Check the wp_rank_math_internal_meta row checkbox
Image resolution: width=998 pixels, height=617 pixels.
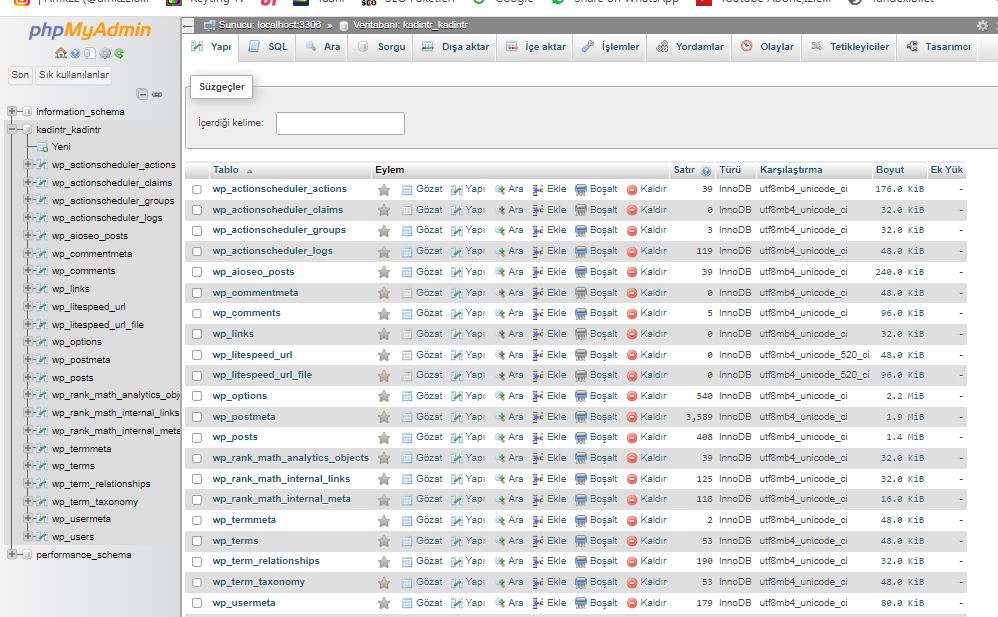coord(197,499)
